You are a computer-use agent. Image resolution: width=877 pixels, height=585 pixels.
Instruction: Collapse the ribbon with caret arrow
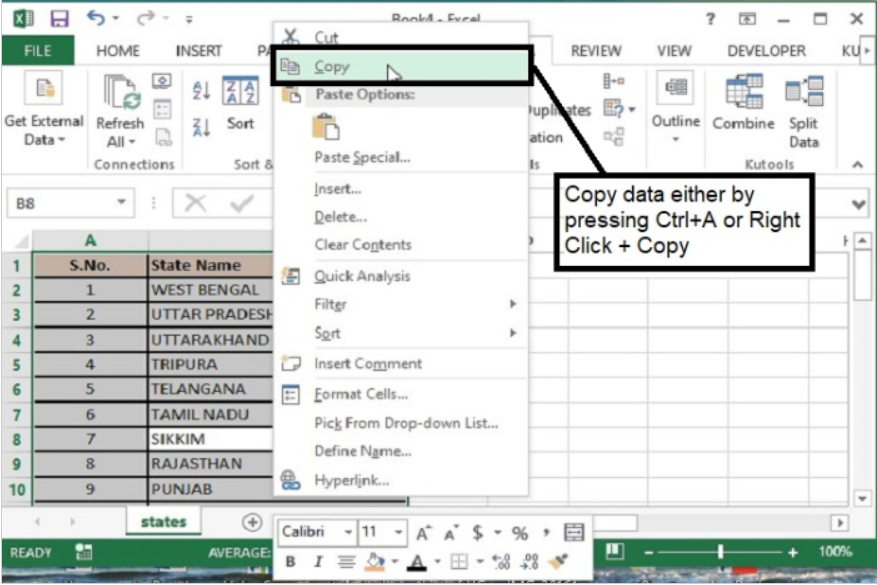pos(857,164)
